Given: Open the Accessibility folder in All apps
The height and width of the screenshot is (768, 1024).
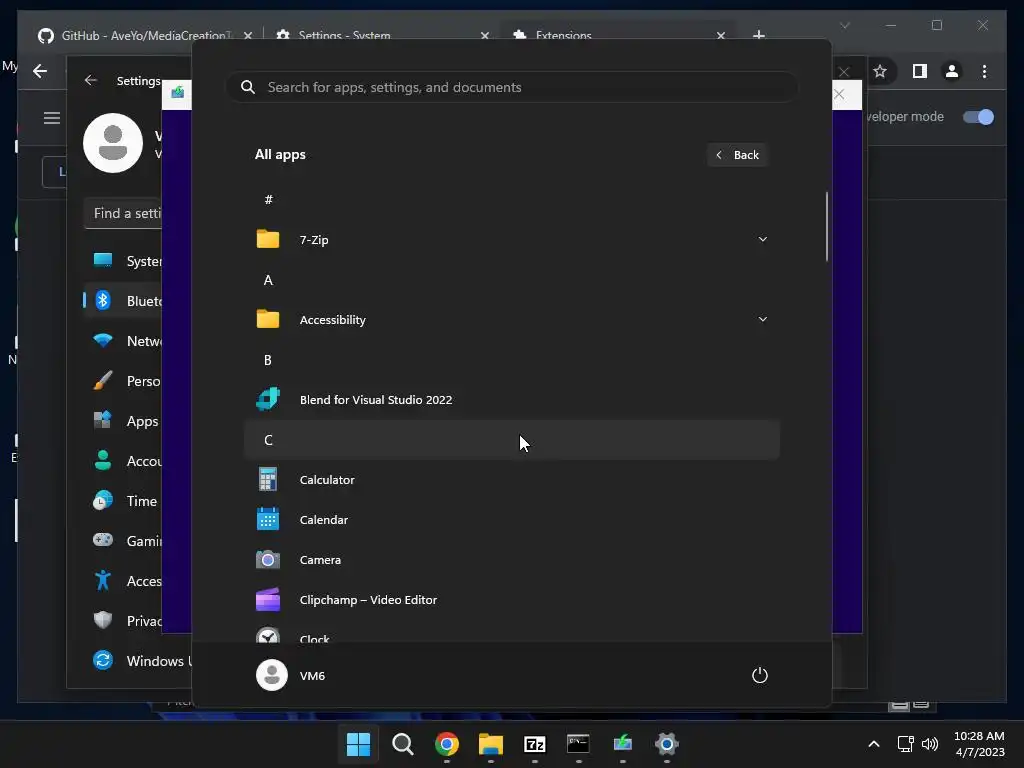Looking at the screenshot, I should click(511, 319).
